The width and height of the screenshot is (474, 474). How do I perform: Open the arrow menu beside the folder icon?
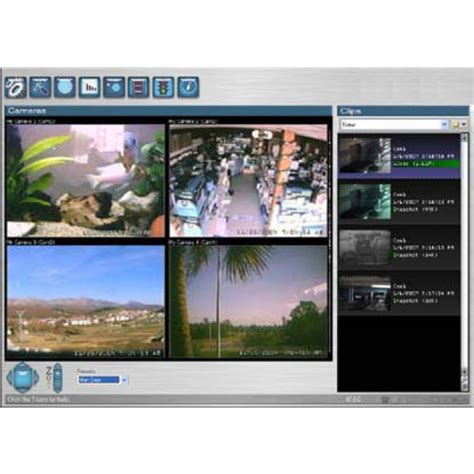(463, 125)
